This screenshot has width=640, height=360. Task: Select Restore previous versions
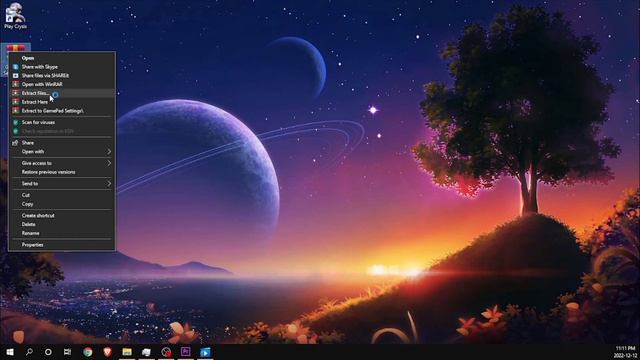click(x=62, y=172)
